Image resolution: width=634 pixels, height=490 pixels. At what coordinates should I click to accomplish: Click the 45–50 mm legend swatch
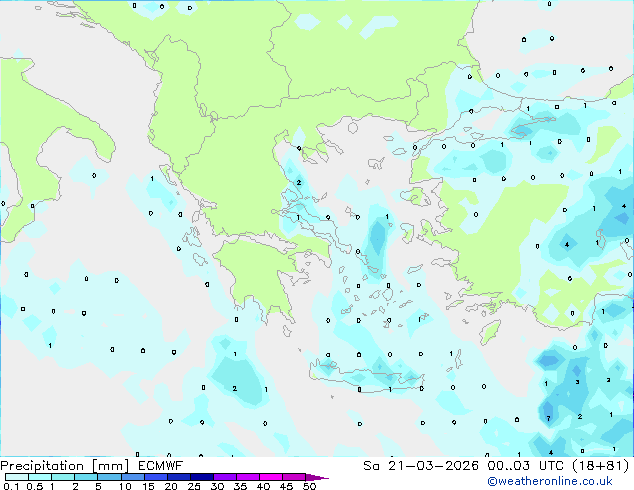(x=294, y=477)
